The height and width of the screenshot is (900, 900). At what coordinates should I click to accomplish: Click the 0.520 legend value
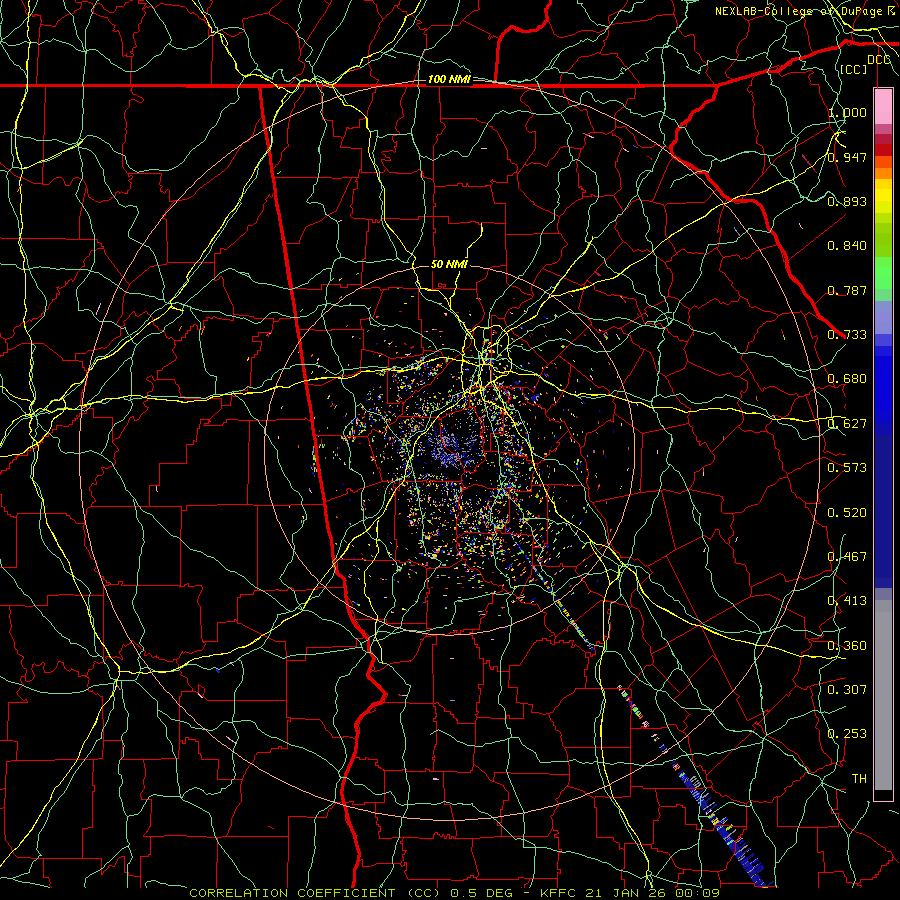847,513
